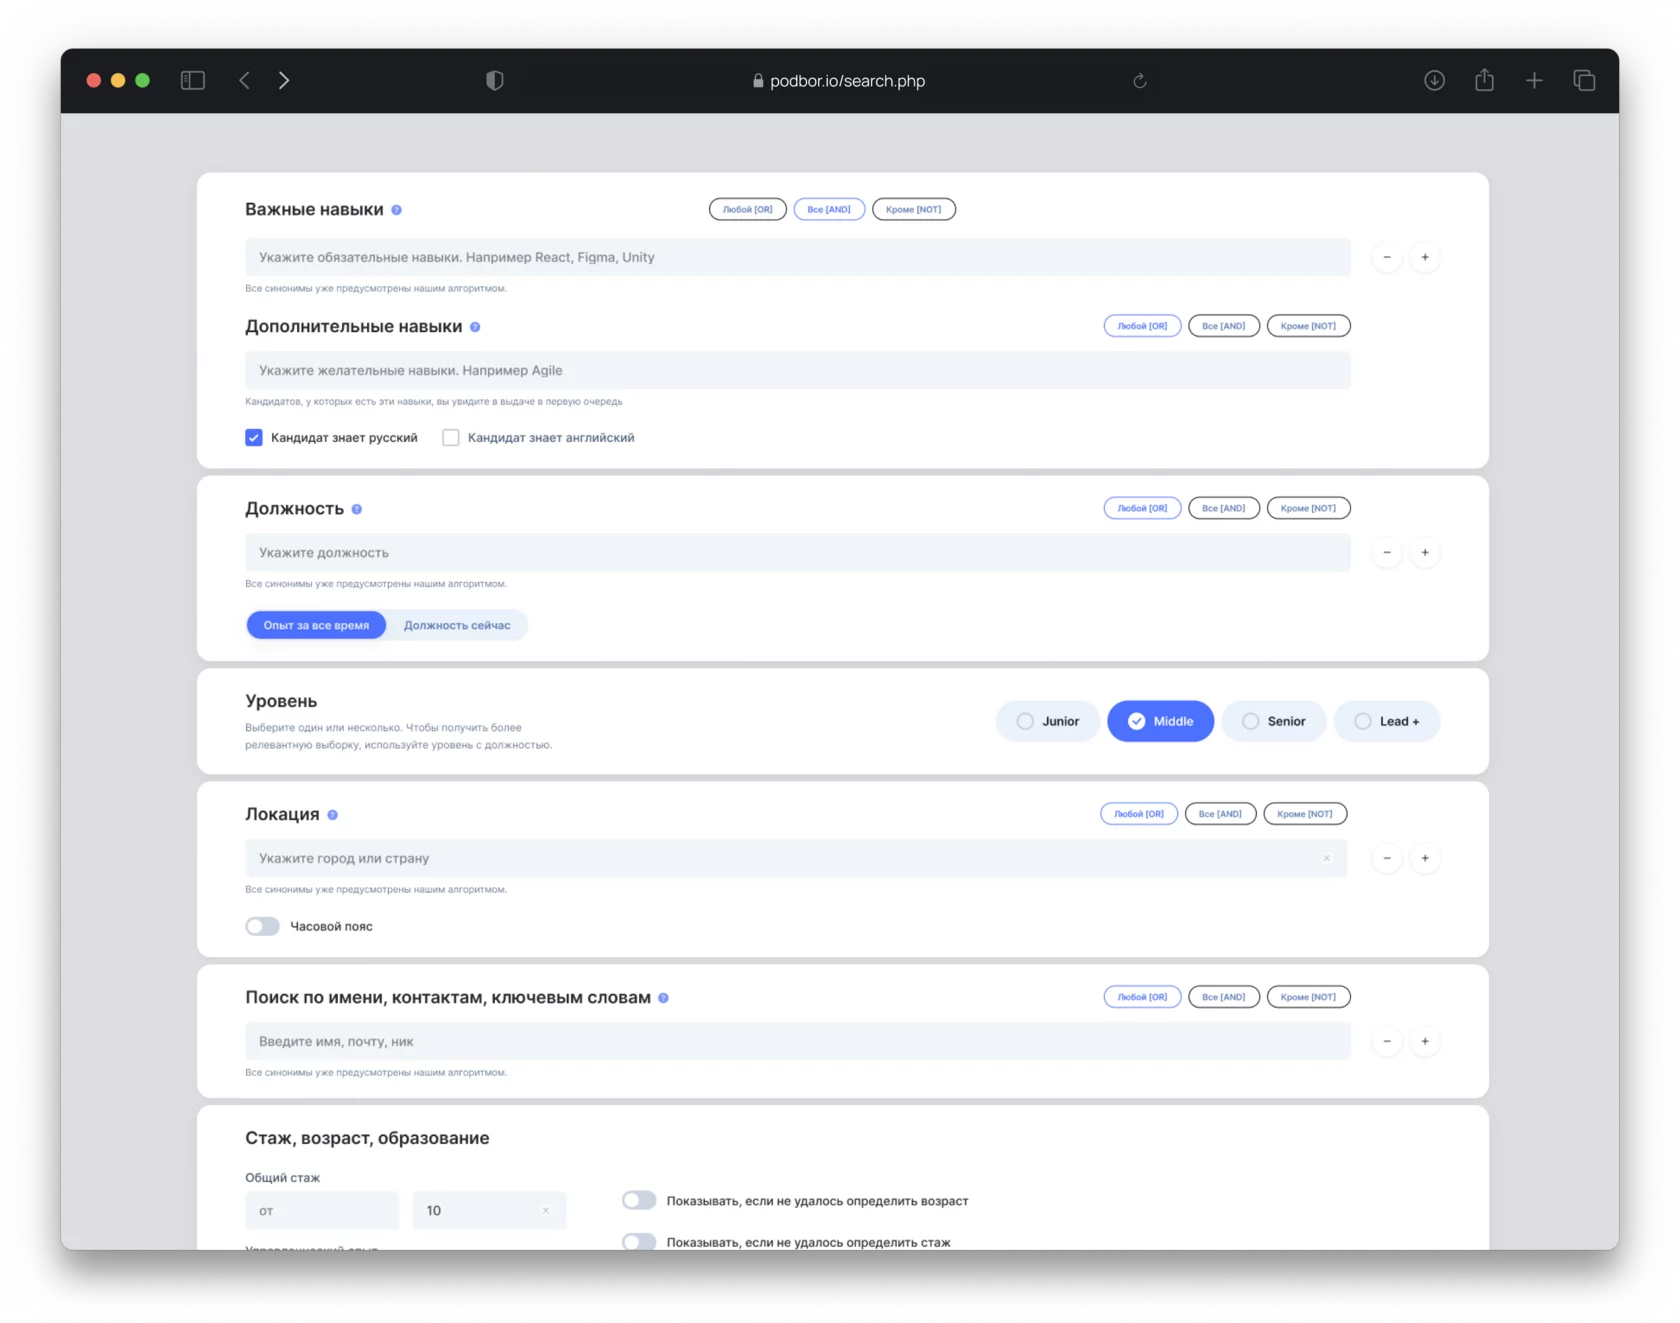Viewport: 1680px width, 1323px height.
Task: Click the plus button in Должность row
Action: (x=1425, y=552)
